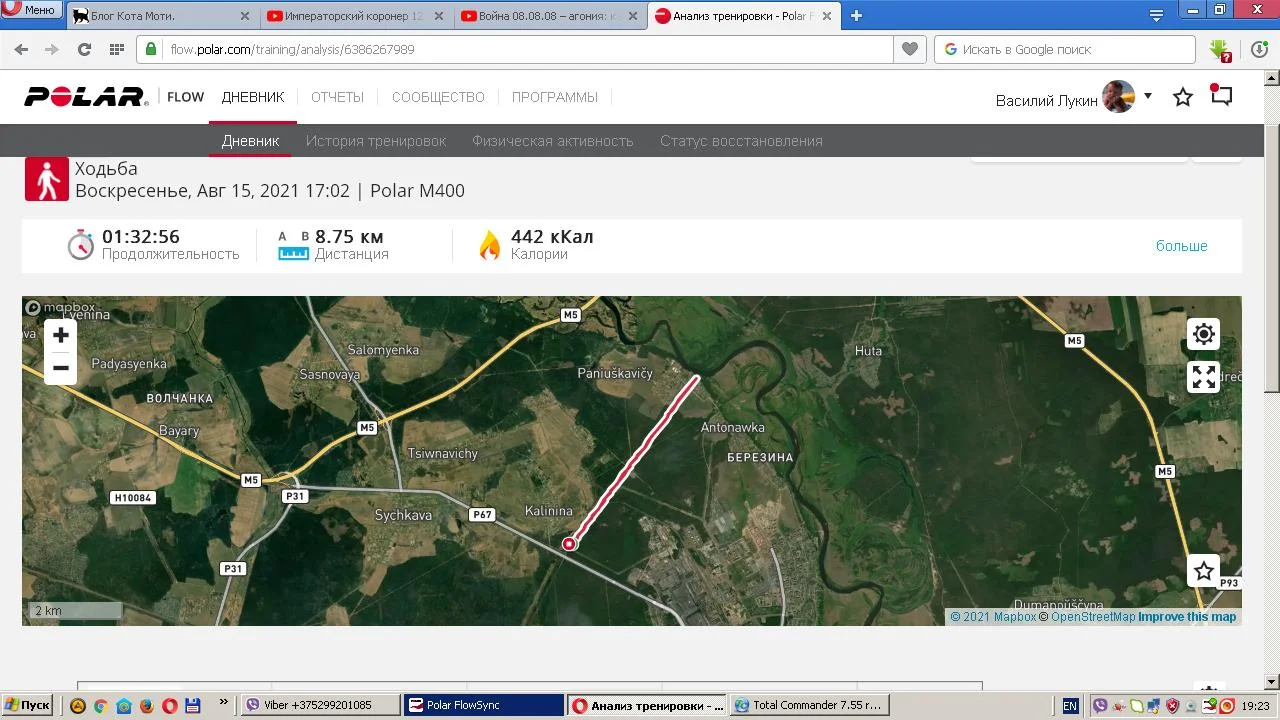Click the mapbox logo on map
This screenshot has height=720, width=1280.
click(60, 307)
